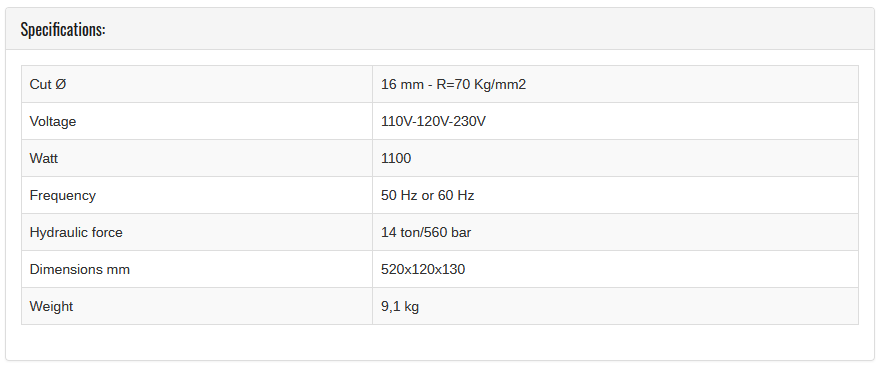The width and height of the screenshot is (884, 371).
Task: Select the Weight row label
Action: [51, 306]
